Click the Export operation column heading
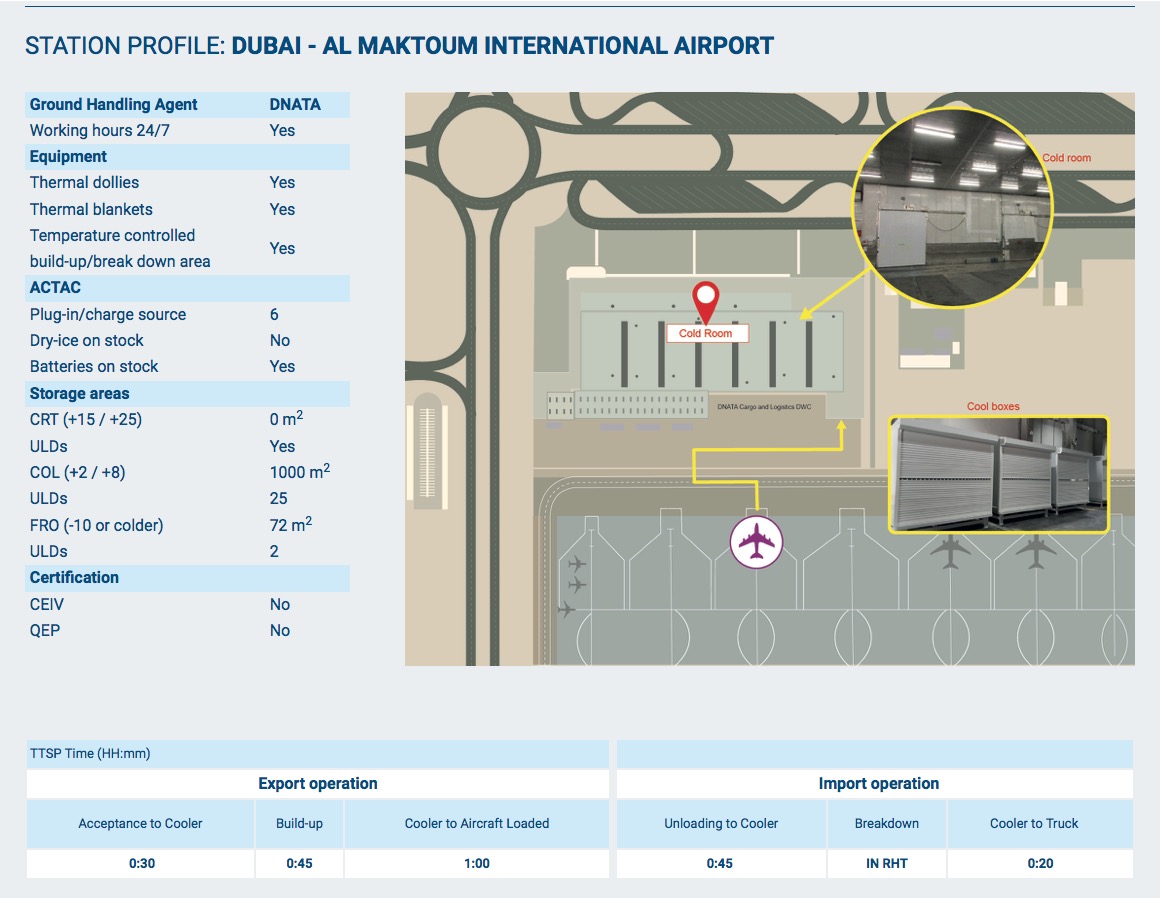1160x898 pixels. click(318, 784)
